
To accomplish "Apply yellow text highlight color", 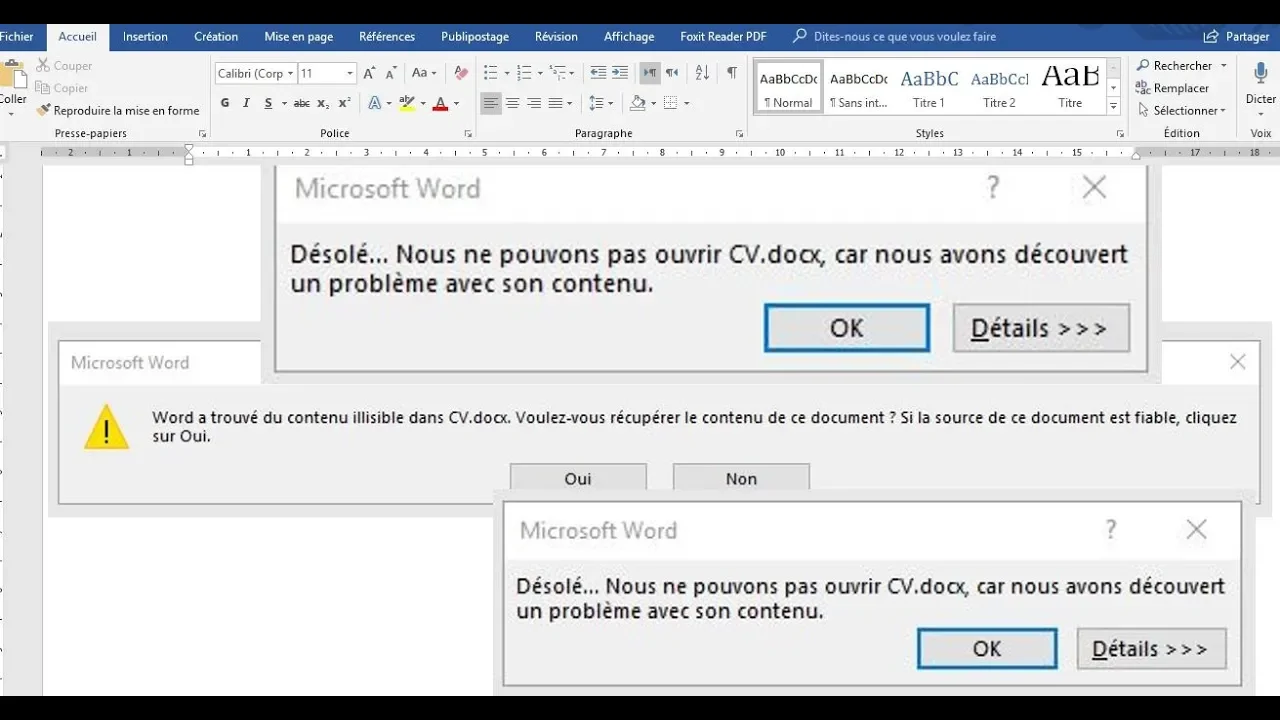I will (407, 103).
